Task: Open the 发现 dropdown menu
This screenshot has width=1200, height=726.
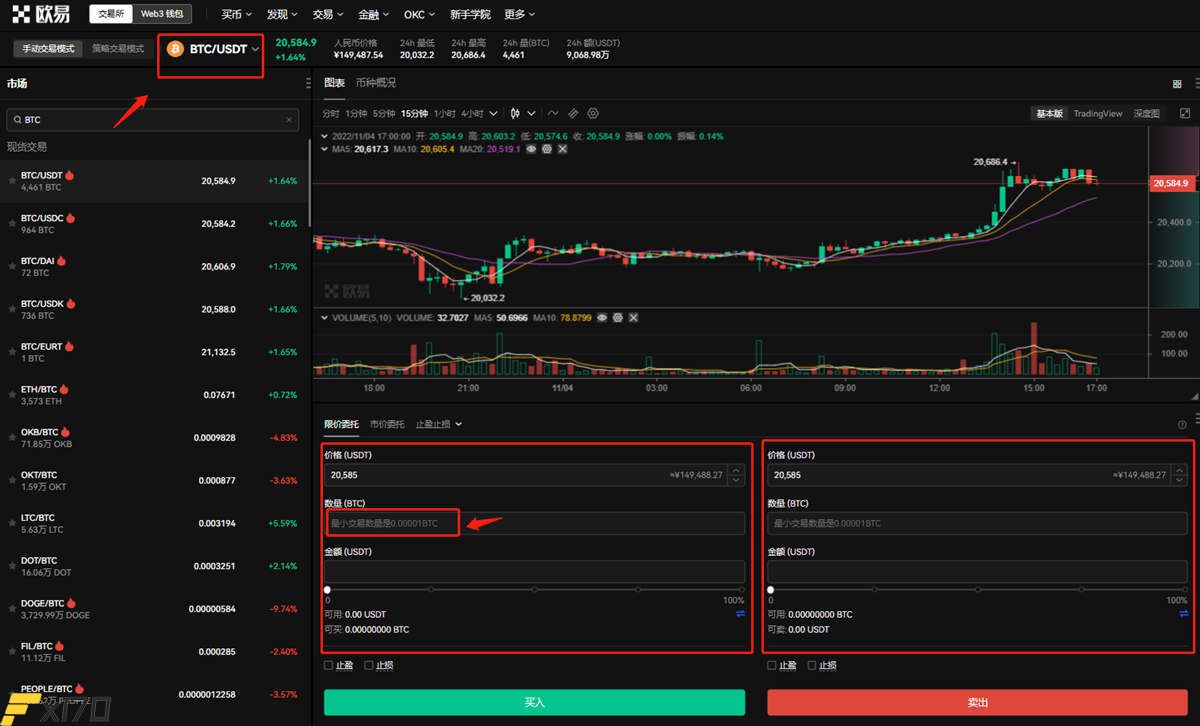Action: coord(283,14)
